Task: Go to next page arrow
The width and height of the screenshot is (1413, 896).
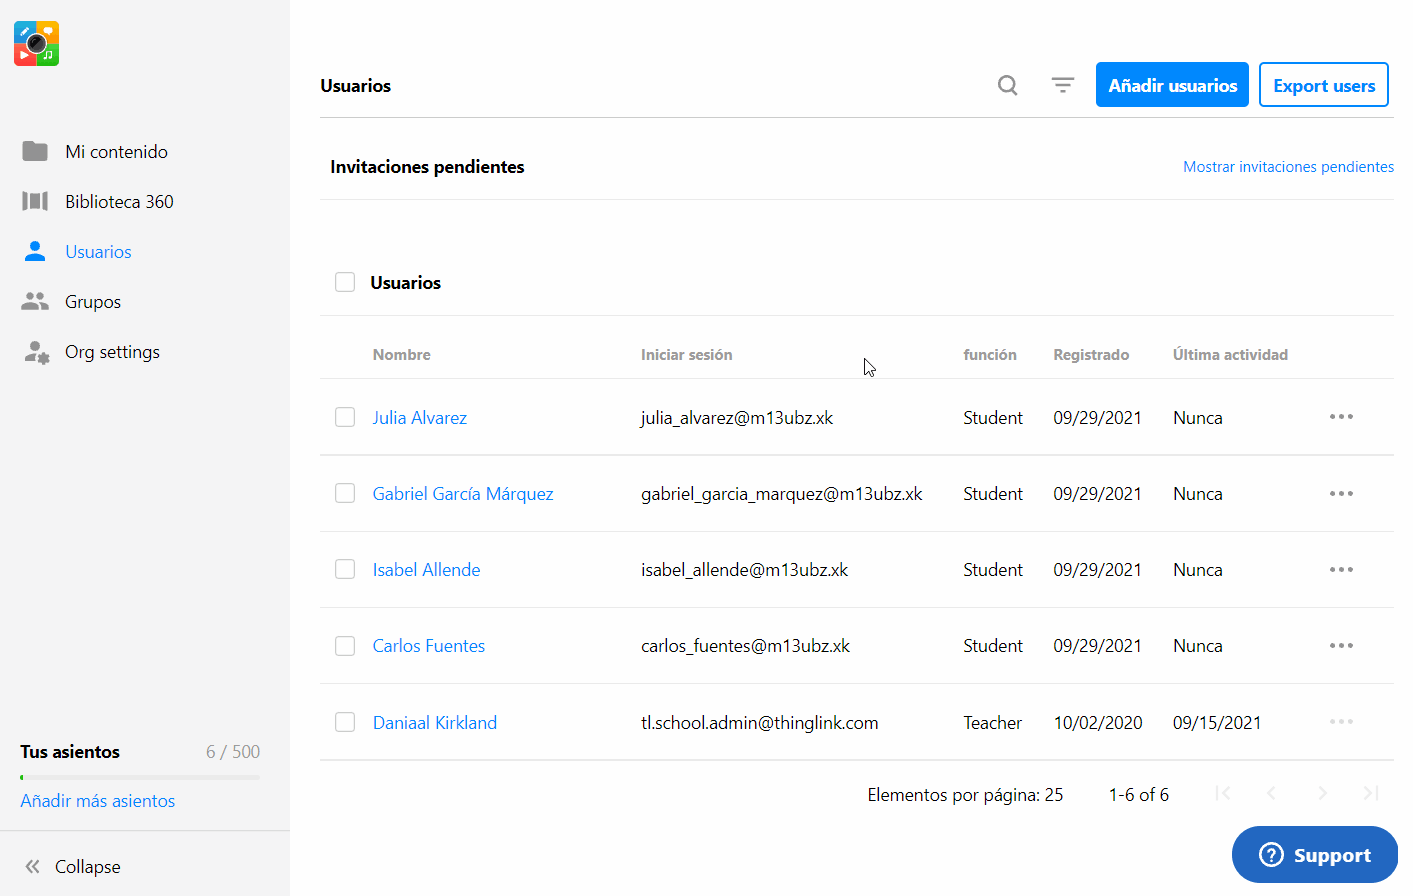Action: 1322,793
